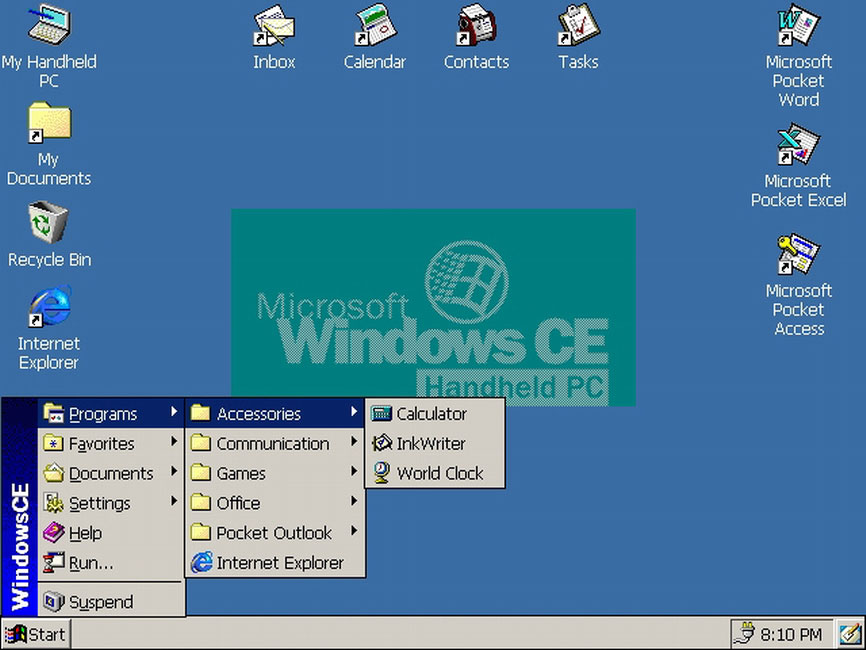
Task: Open My Documents folder icon
Action: [48, 125]
